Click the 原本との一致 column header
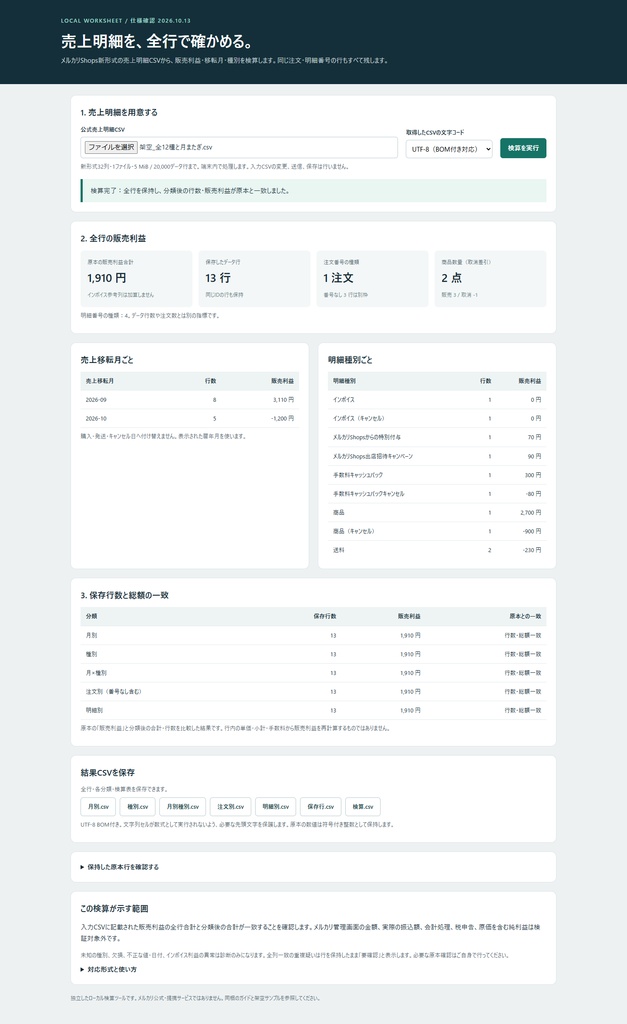The width and height of the screenshot is (627, 1024). [x=525, y=616]
